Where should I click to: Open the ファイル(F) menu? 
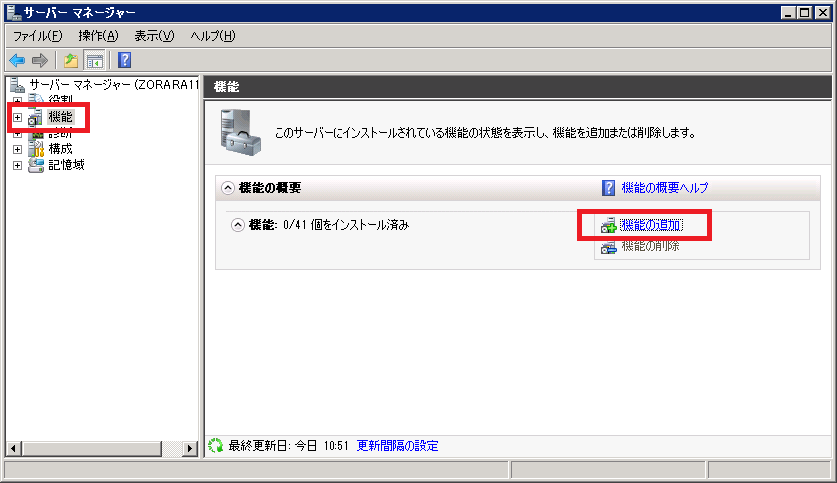click(37, 36)
